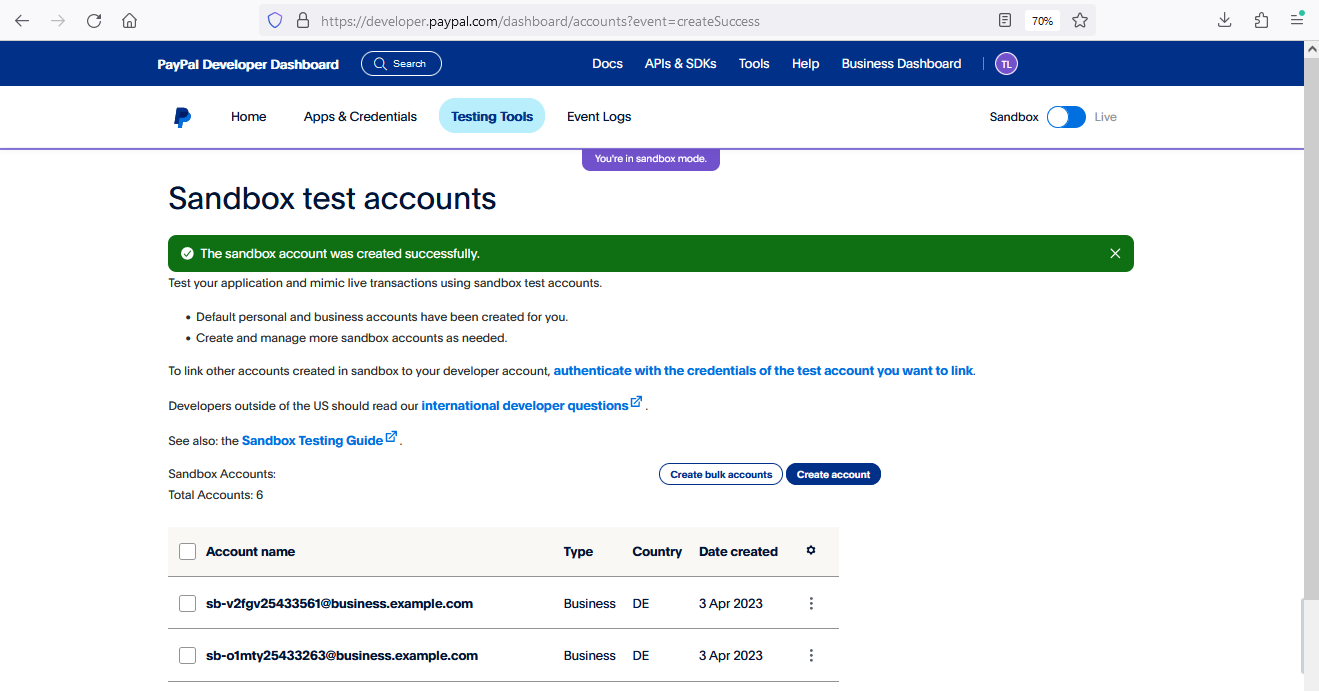Open the APIs & SDKs menu

tap(680, 64)
